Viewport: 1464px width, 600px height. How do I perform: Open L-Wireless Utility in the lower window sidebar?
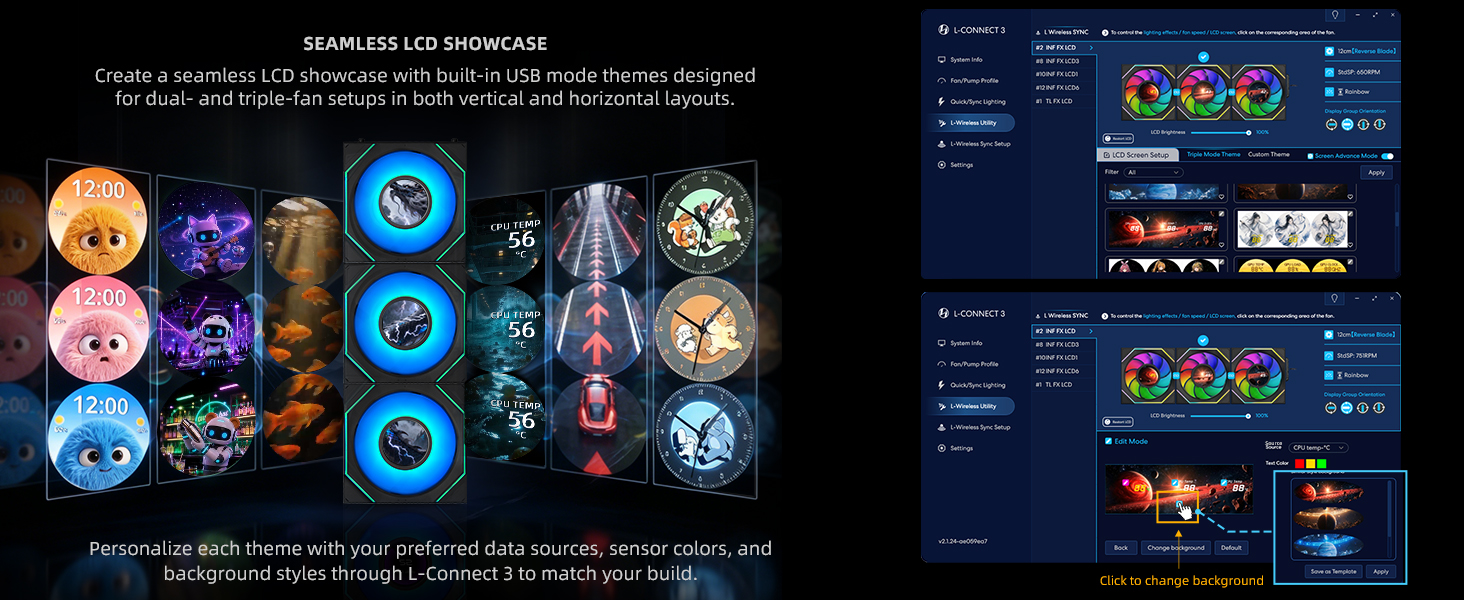click(971, 406)
